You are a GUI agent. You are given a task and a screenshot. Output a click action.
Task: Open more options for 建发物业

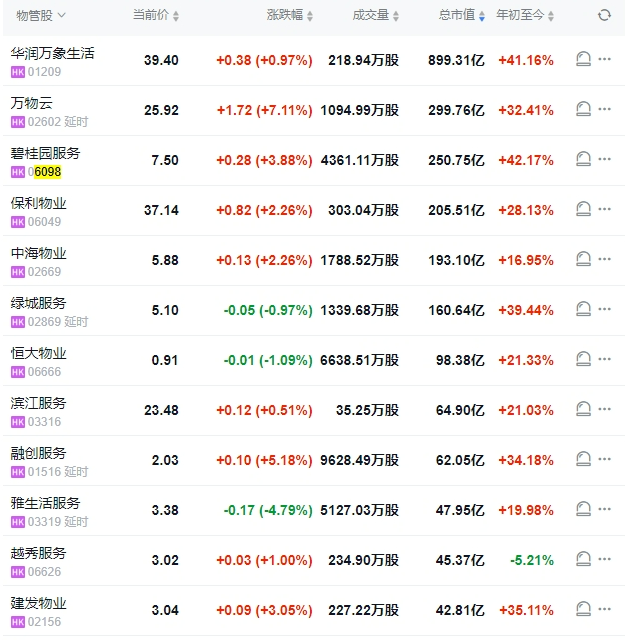[605, 609]
